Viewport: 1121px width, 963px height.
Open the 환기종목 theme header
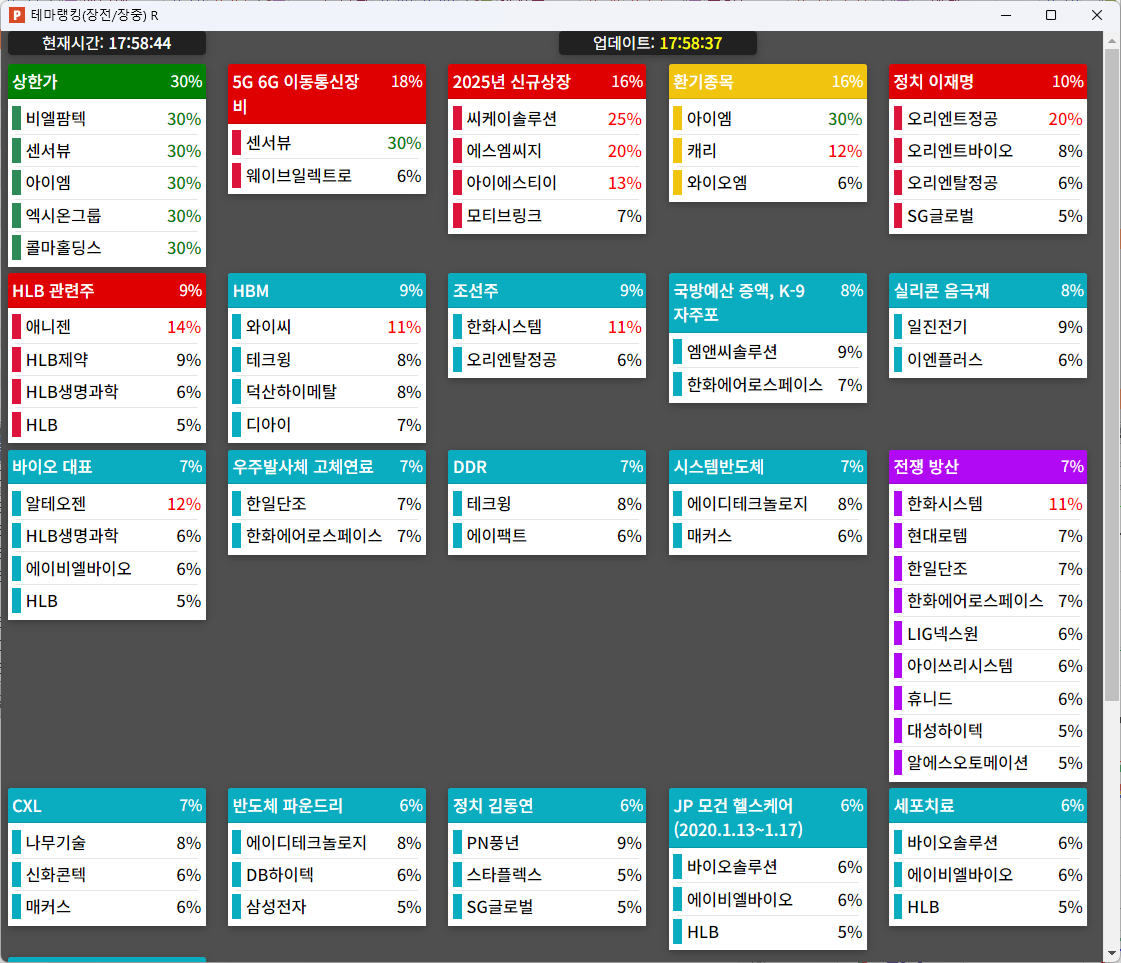[768, 82]
